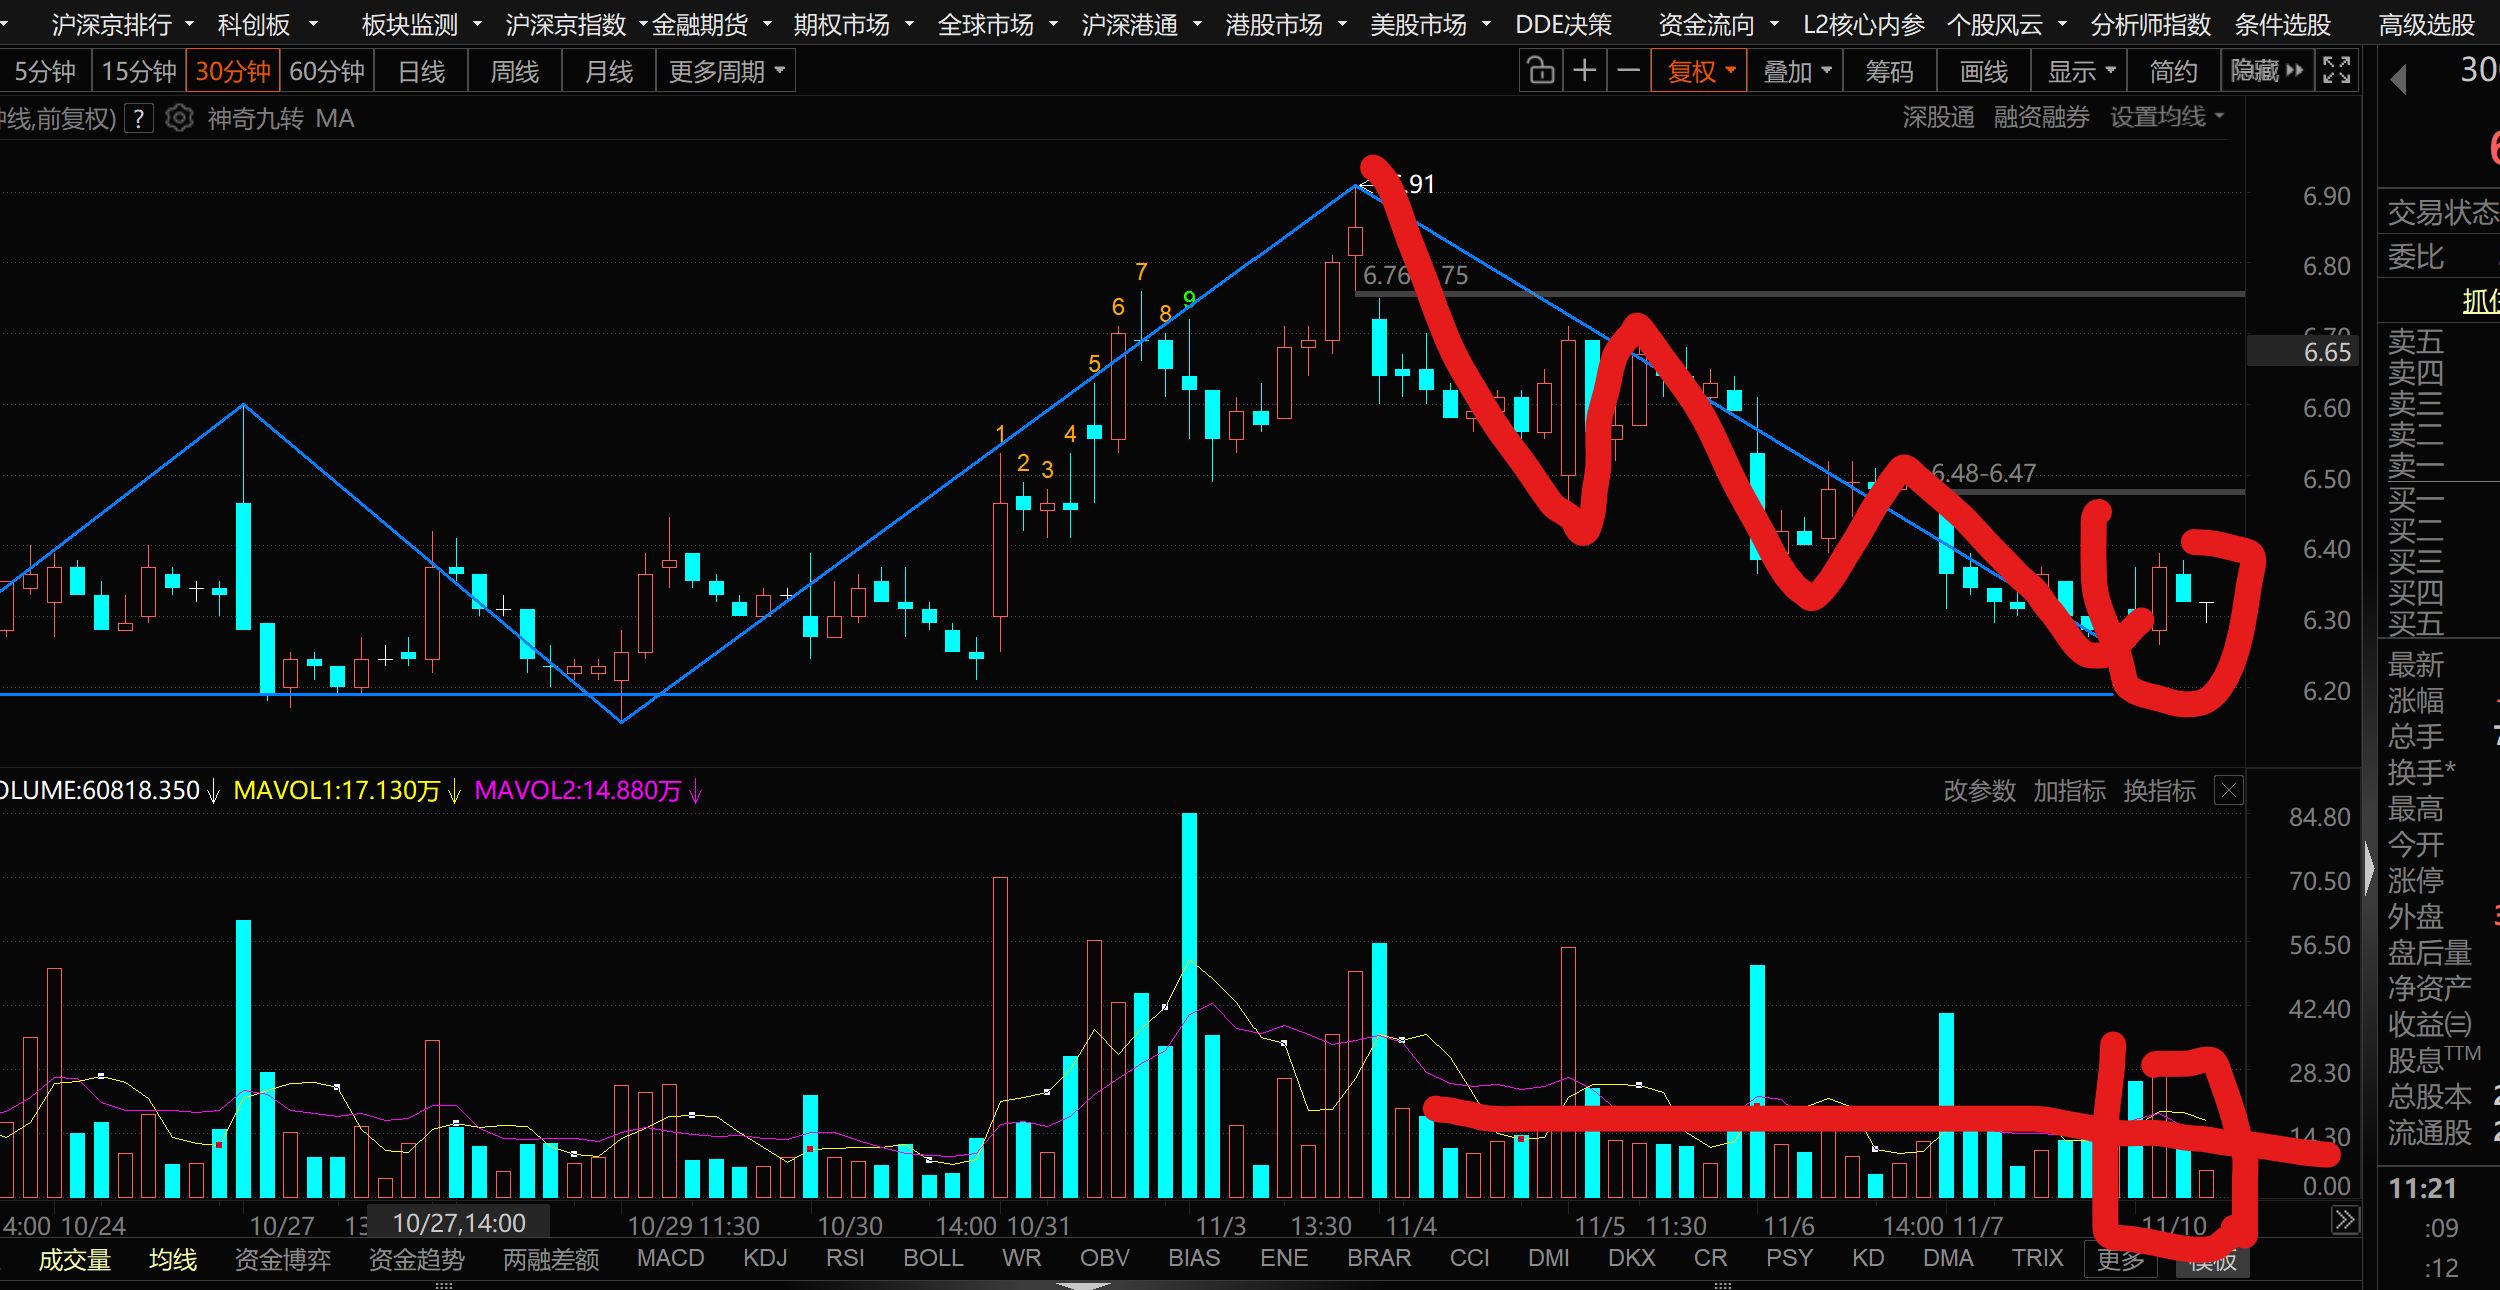Enter fullscreen chart mode icon
The height and width of the screenshot is (1290, 2500).
point(2336,71)
